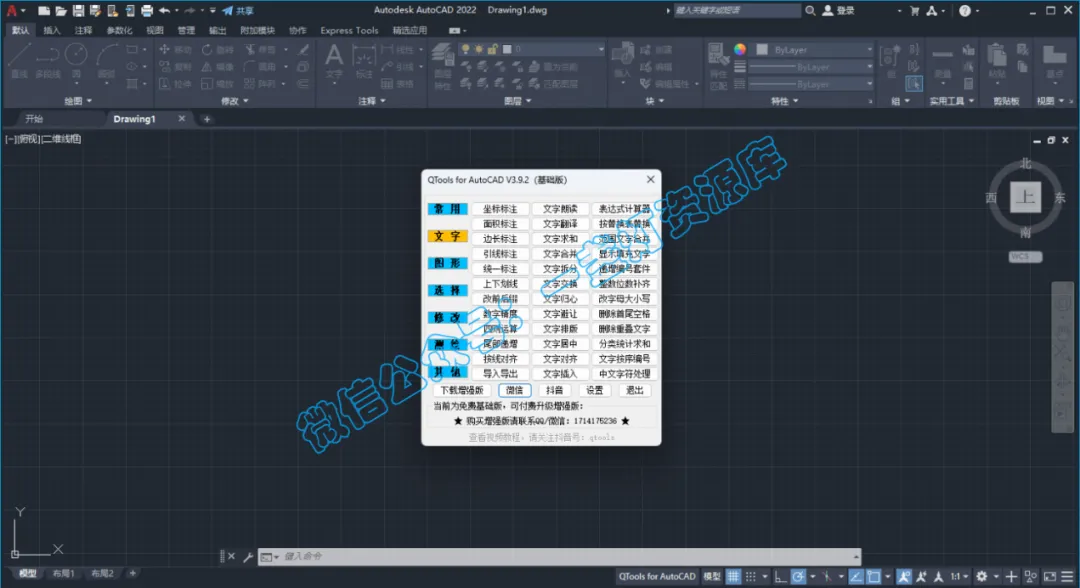Click the status bar customization hamburger icon
This screenshot has height=588, width=1080.
(x=1067, y=576)
